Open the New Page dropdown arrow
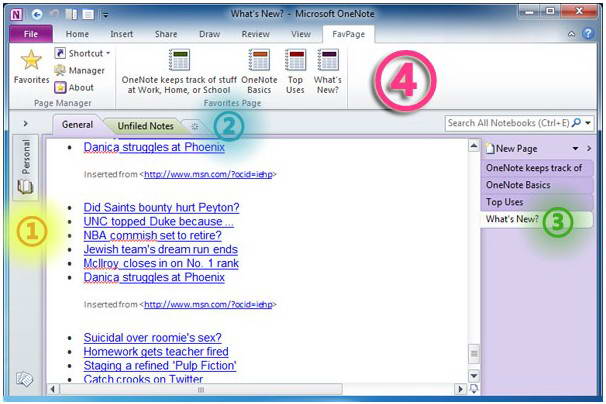This screenshot has height=404, width=606. point(575,149)
